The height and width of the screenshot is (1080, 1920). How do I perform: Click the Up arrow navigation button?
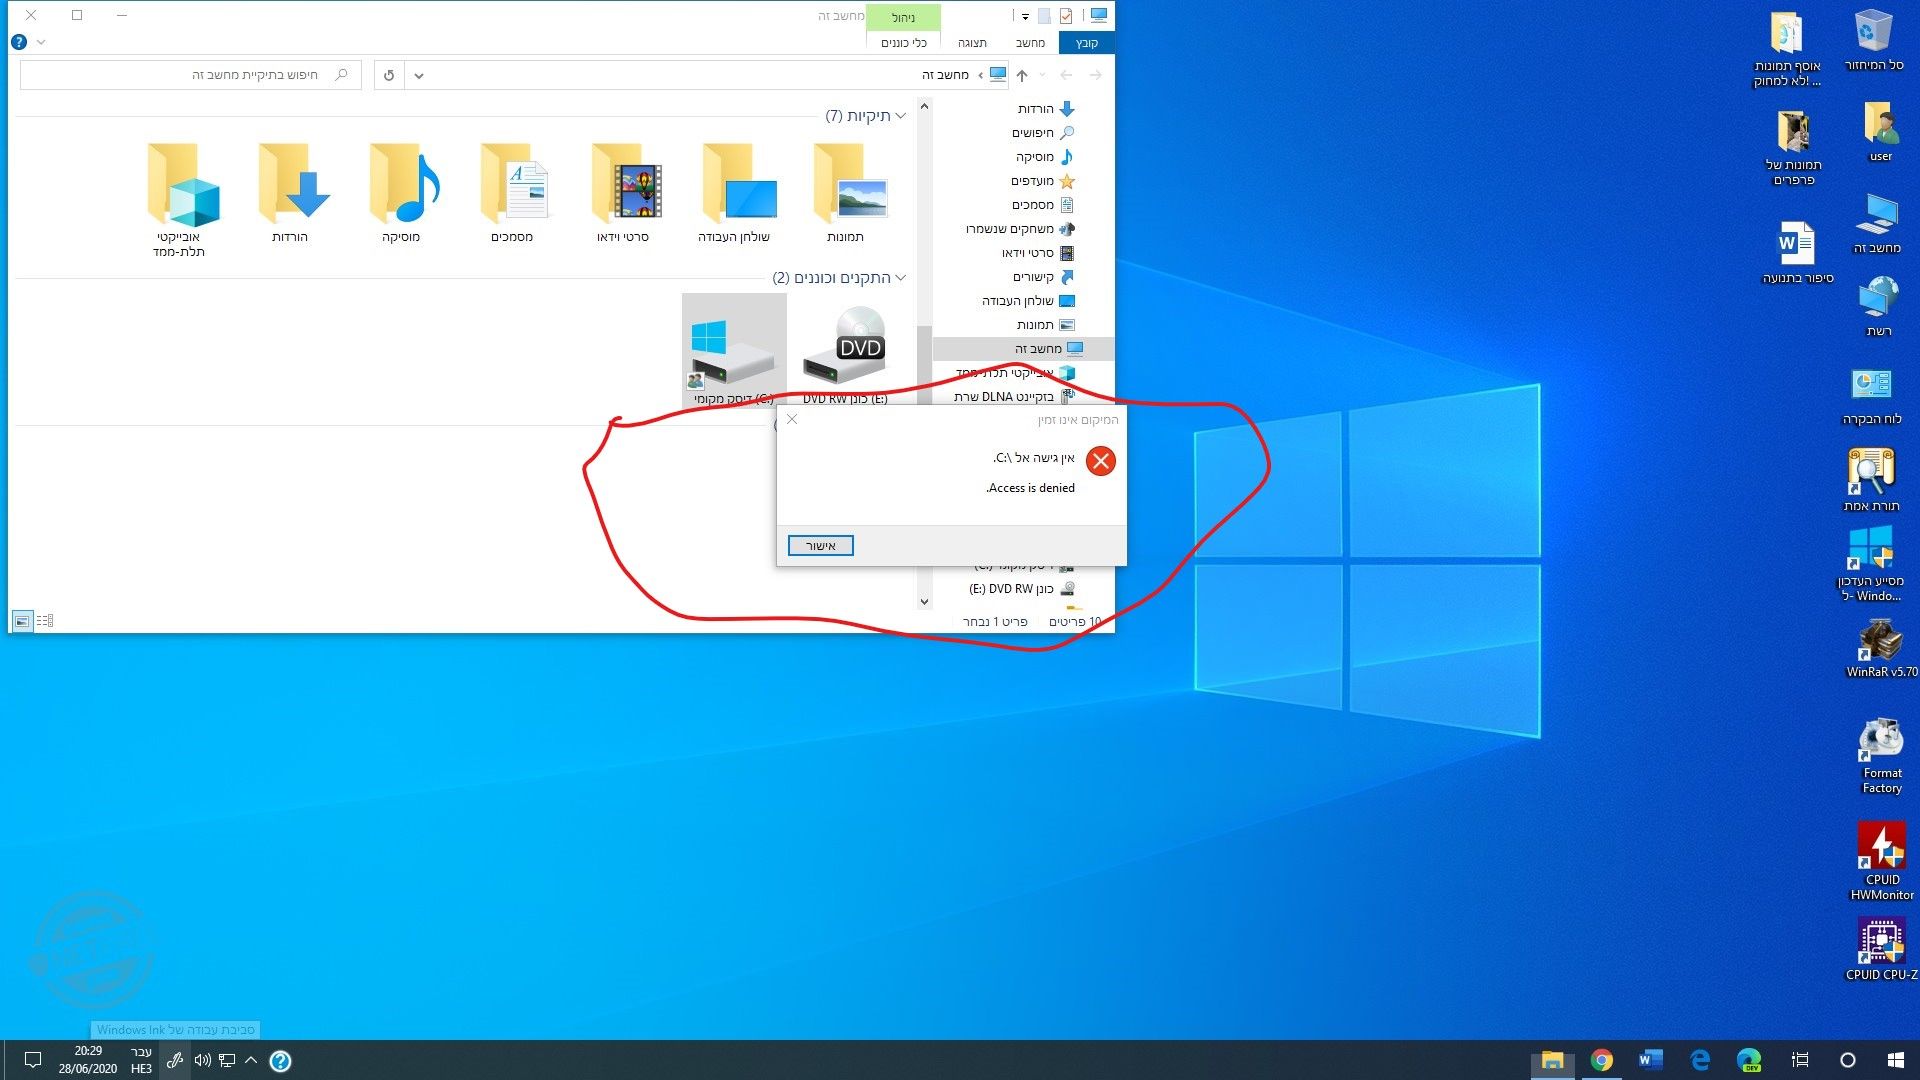(x=1022, y=75)
